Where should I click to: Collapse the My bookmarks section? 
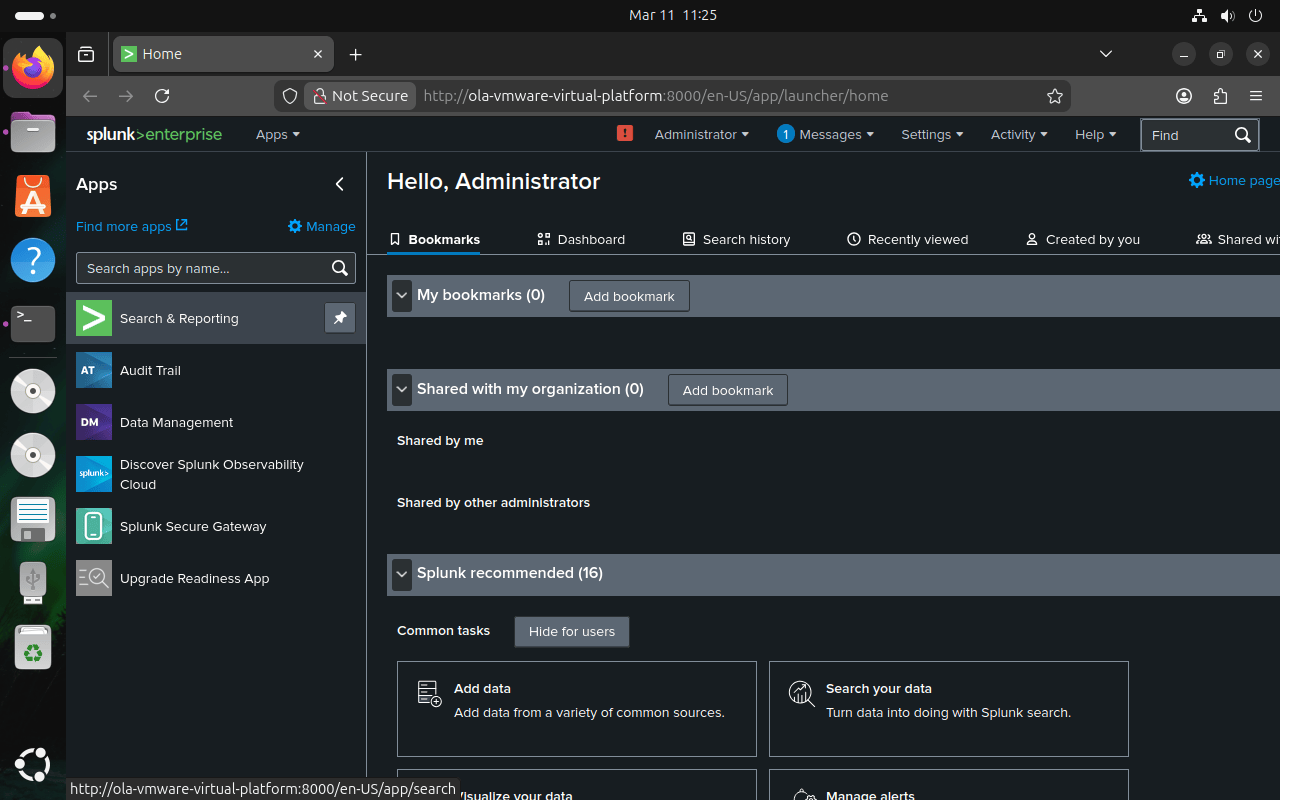point(402,296)
